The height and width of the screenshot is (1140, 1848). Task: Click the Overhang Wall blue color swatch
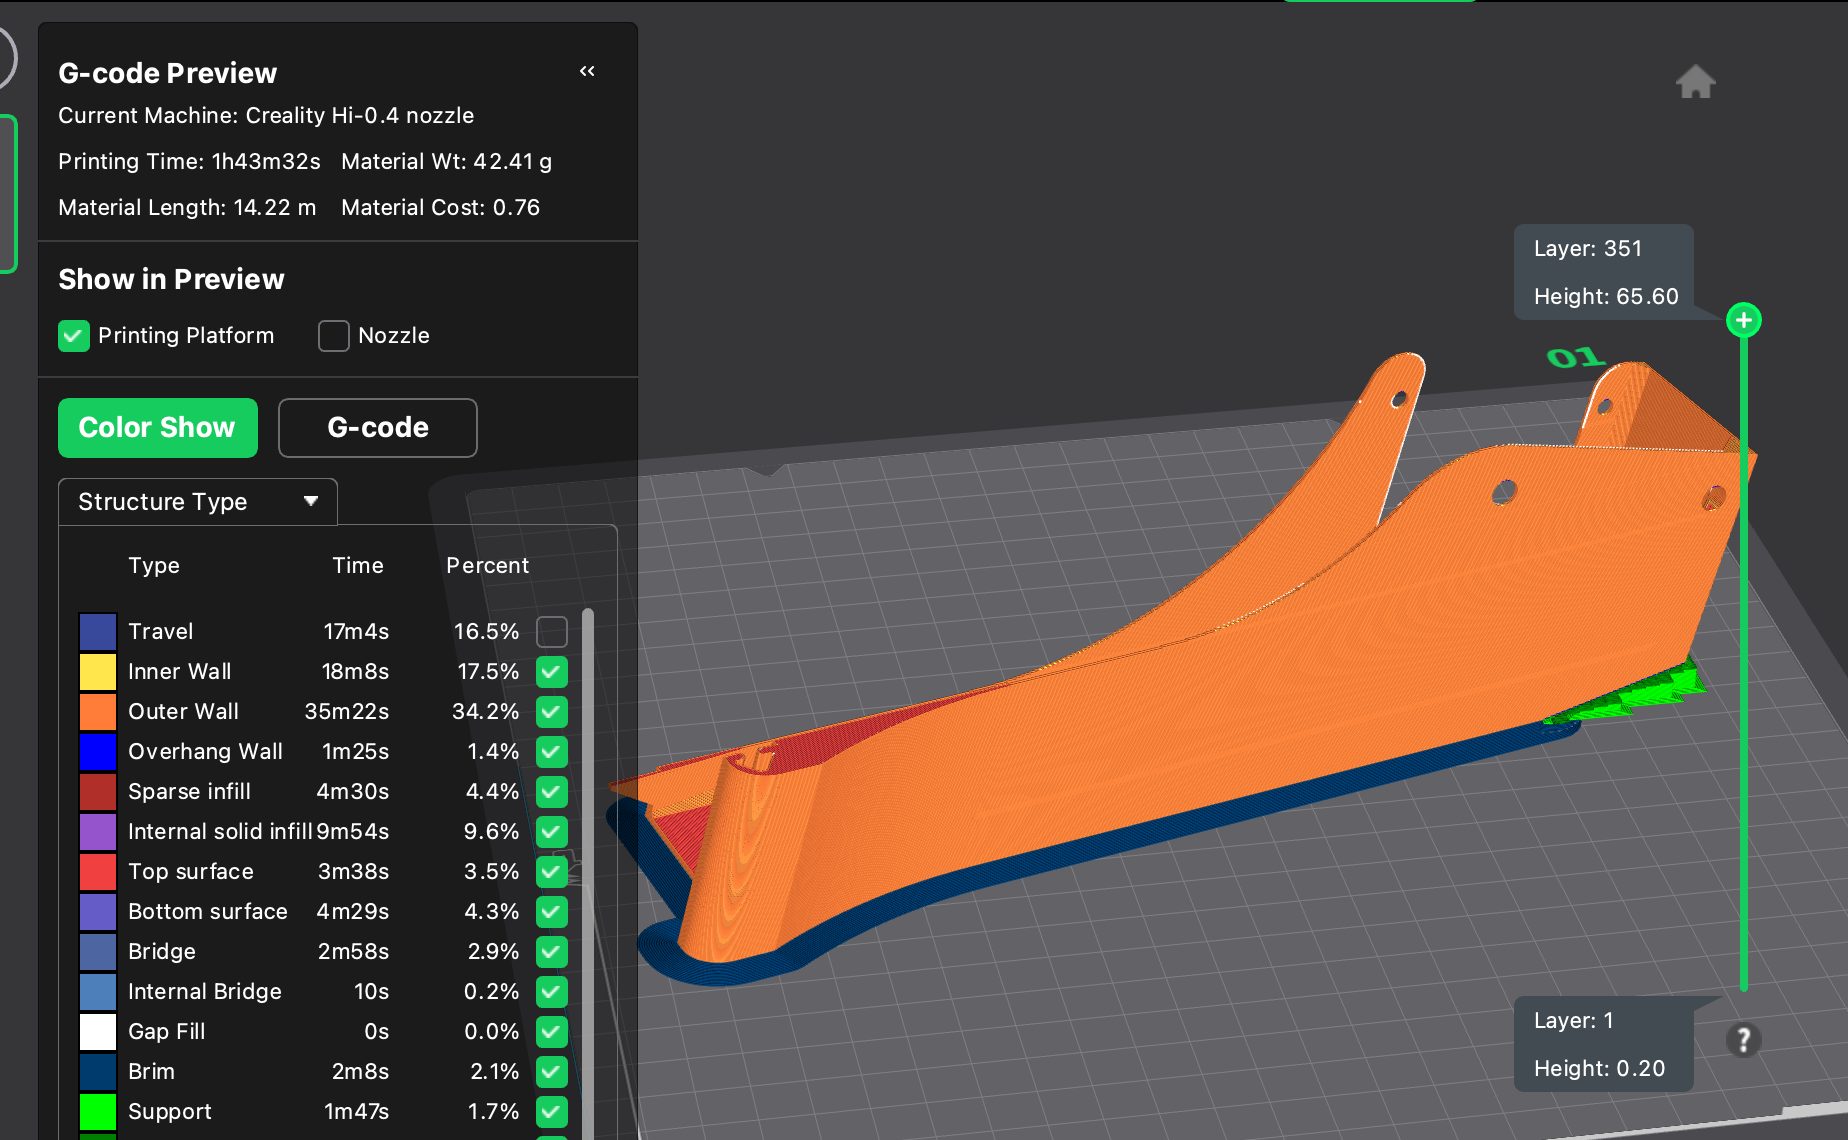tap(97, 751)
